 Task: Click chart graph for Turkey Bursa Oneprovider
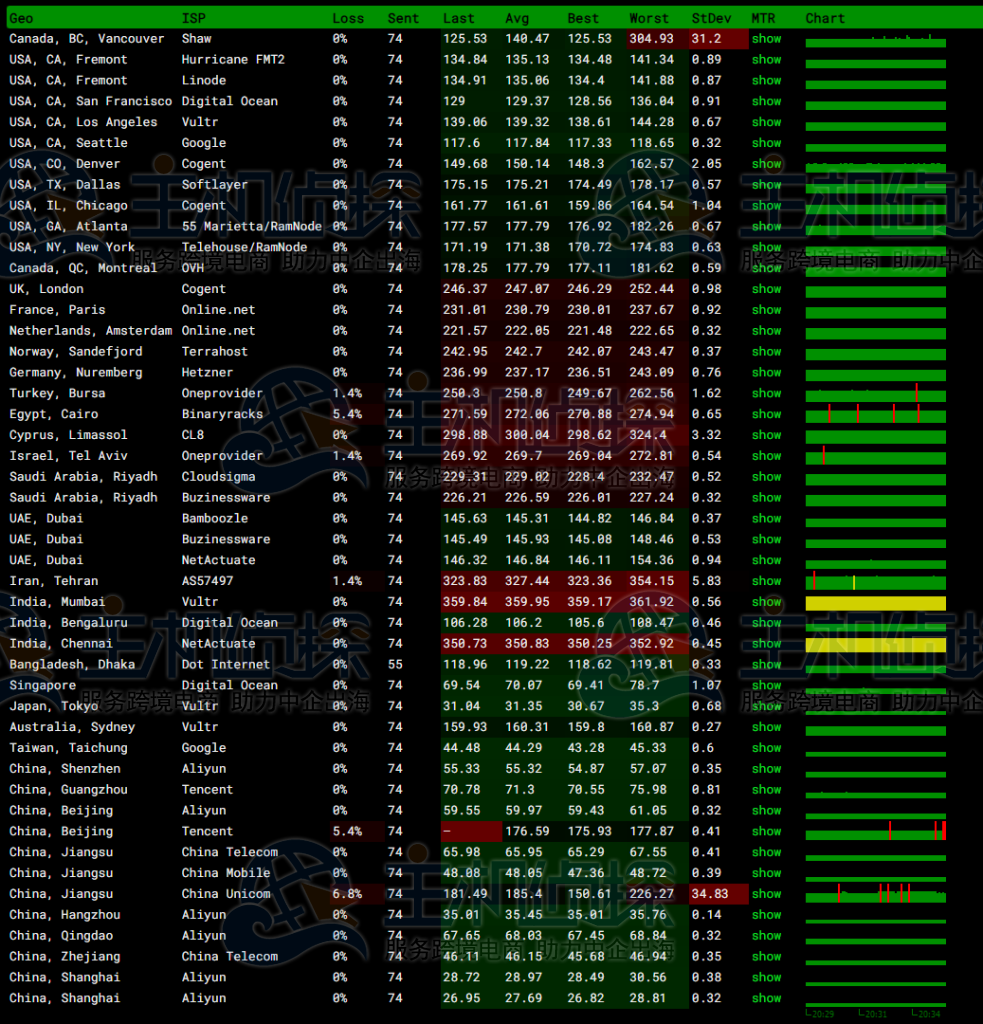point(875,393)
